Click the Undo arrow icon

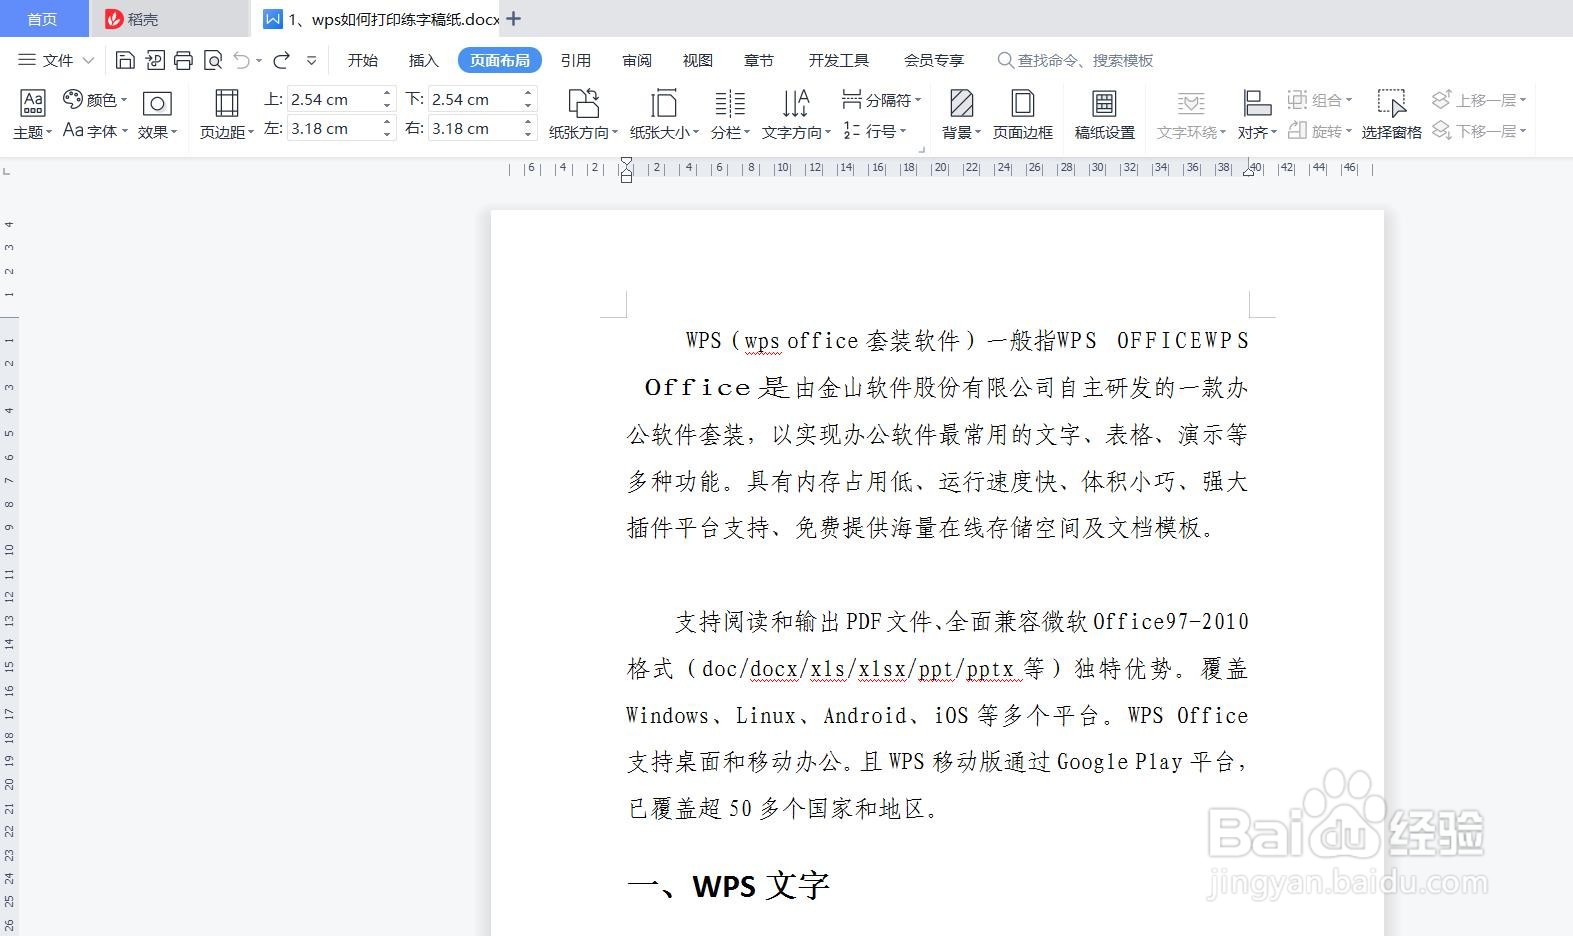pos(242,60)
